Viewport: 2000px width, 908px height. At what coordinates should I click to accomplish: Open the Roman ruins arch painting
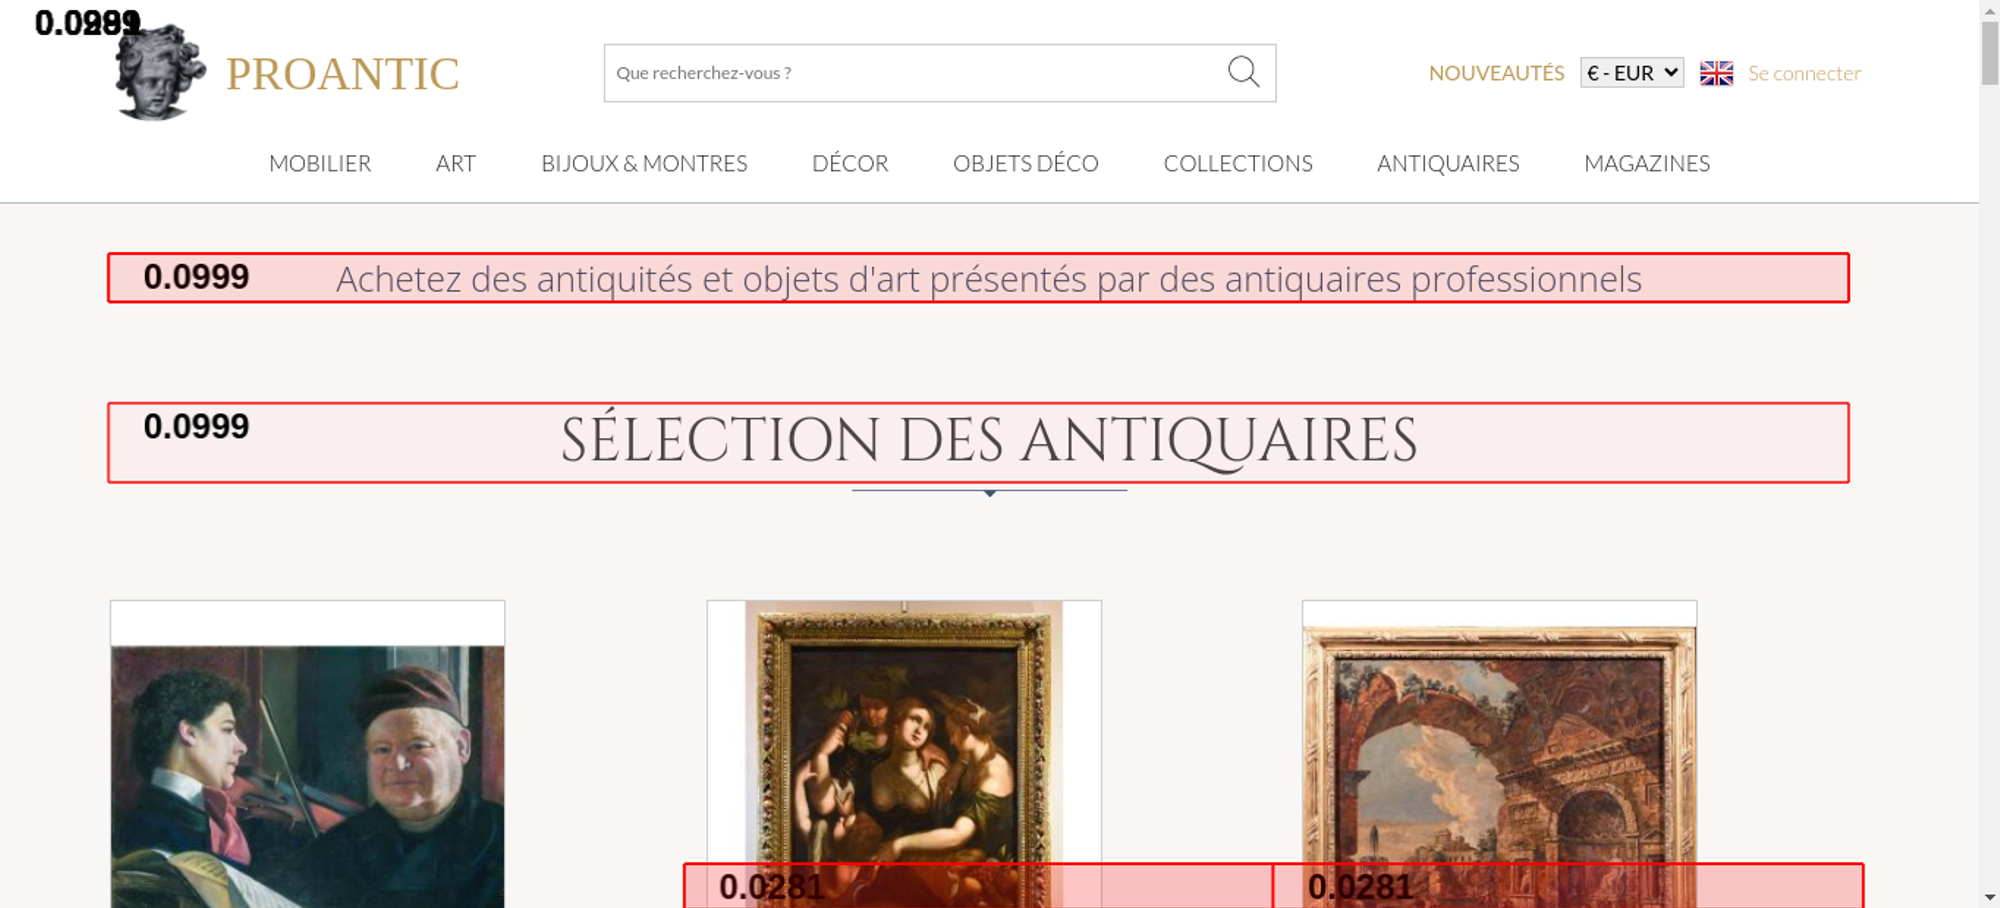[1499, 754]
